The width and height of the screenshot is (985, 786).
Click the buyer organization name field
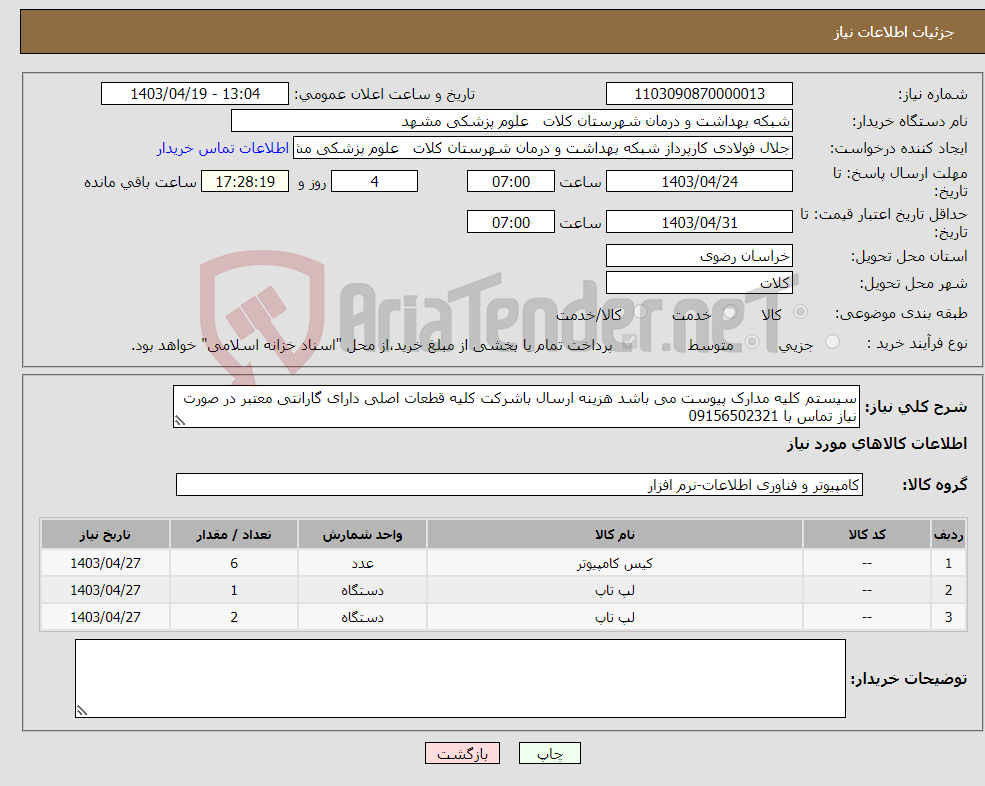[512, 121]
